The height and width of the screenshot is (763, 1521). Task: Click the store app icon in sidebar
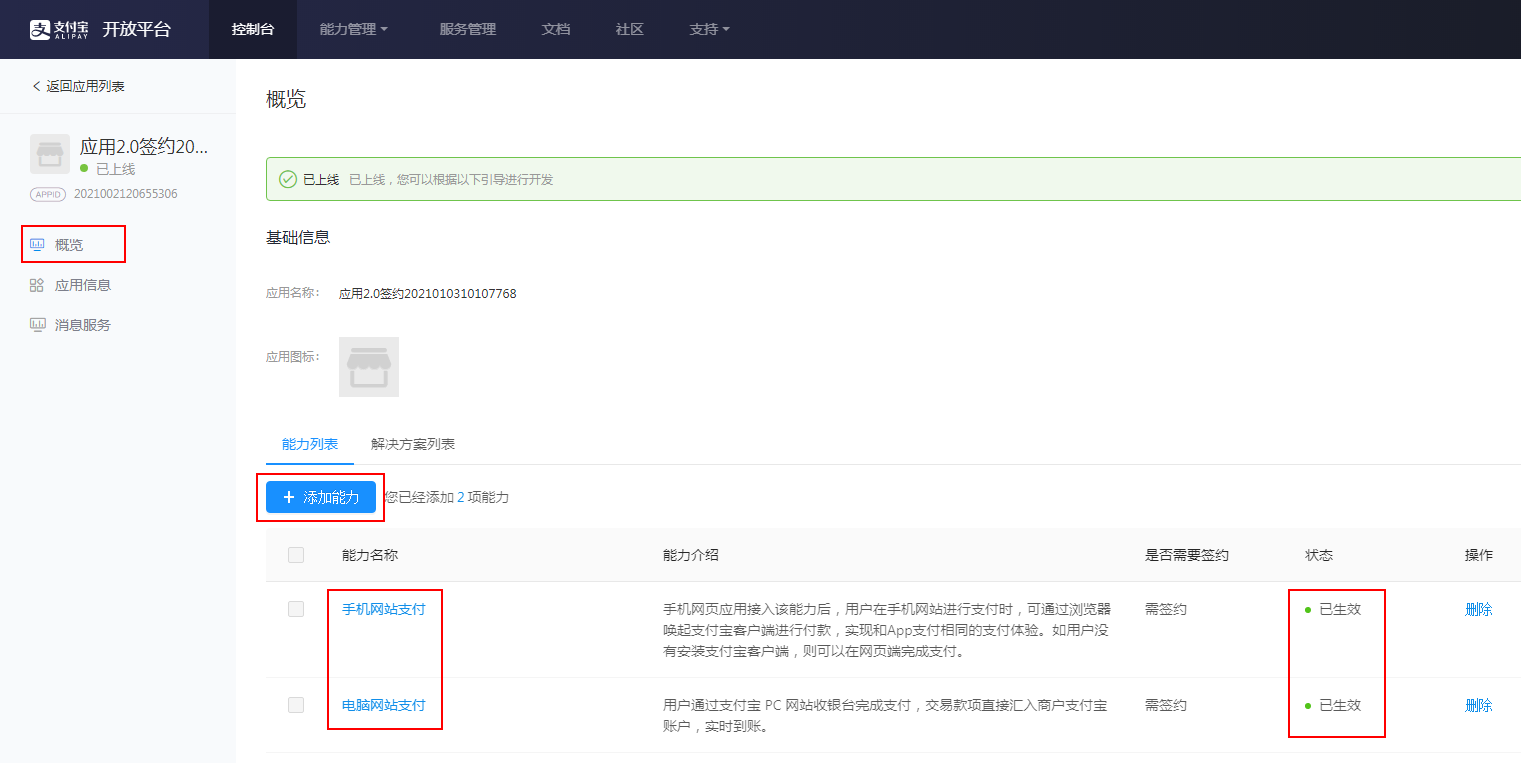point(50,154)
